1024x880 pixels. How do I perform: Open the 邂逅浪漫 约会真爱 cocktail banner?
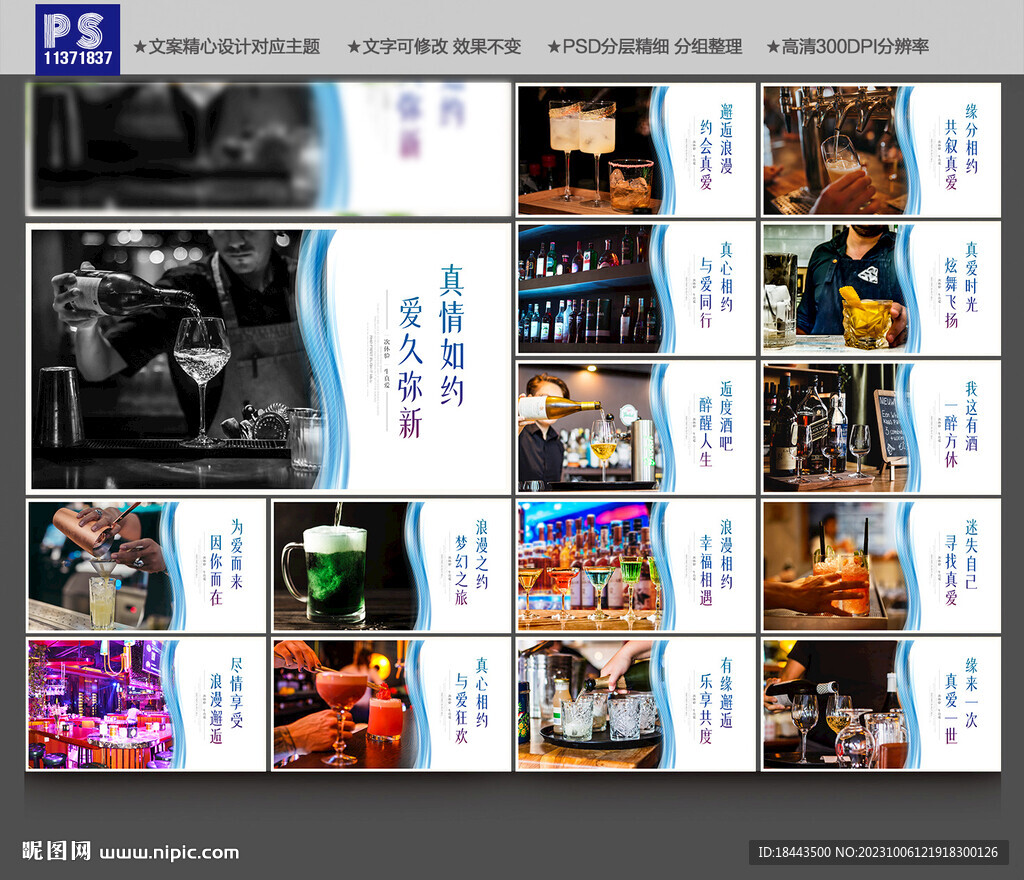click(635, 150)
